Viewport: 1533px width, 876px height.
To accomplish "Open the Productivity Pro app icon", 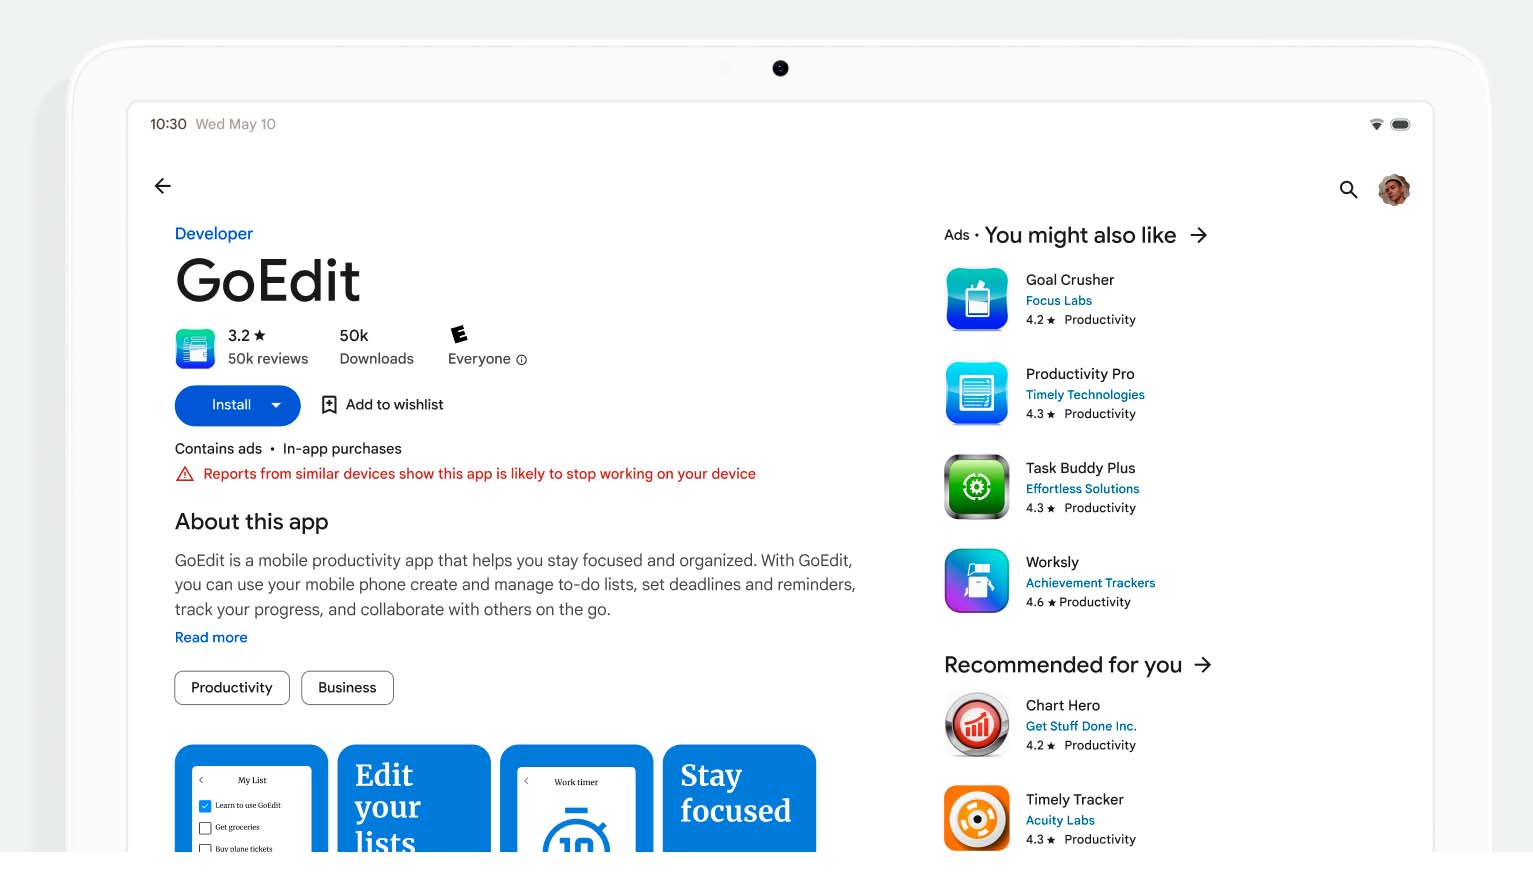I will pos(976,393).
